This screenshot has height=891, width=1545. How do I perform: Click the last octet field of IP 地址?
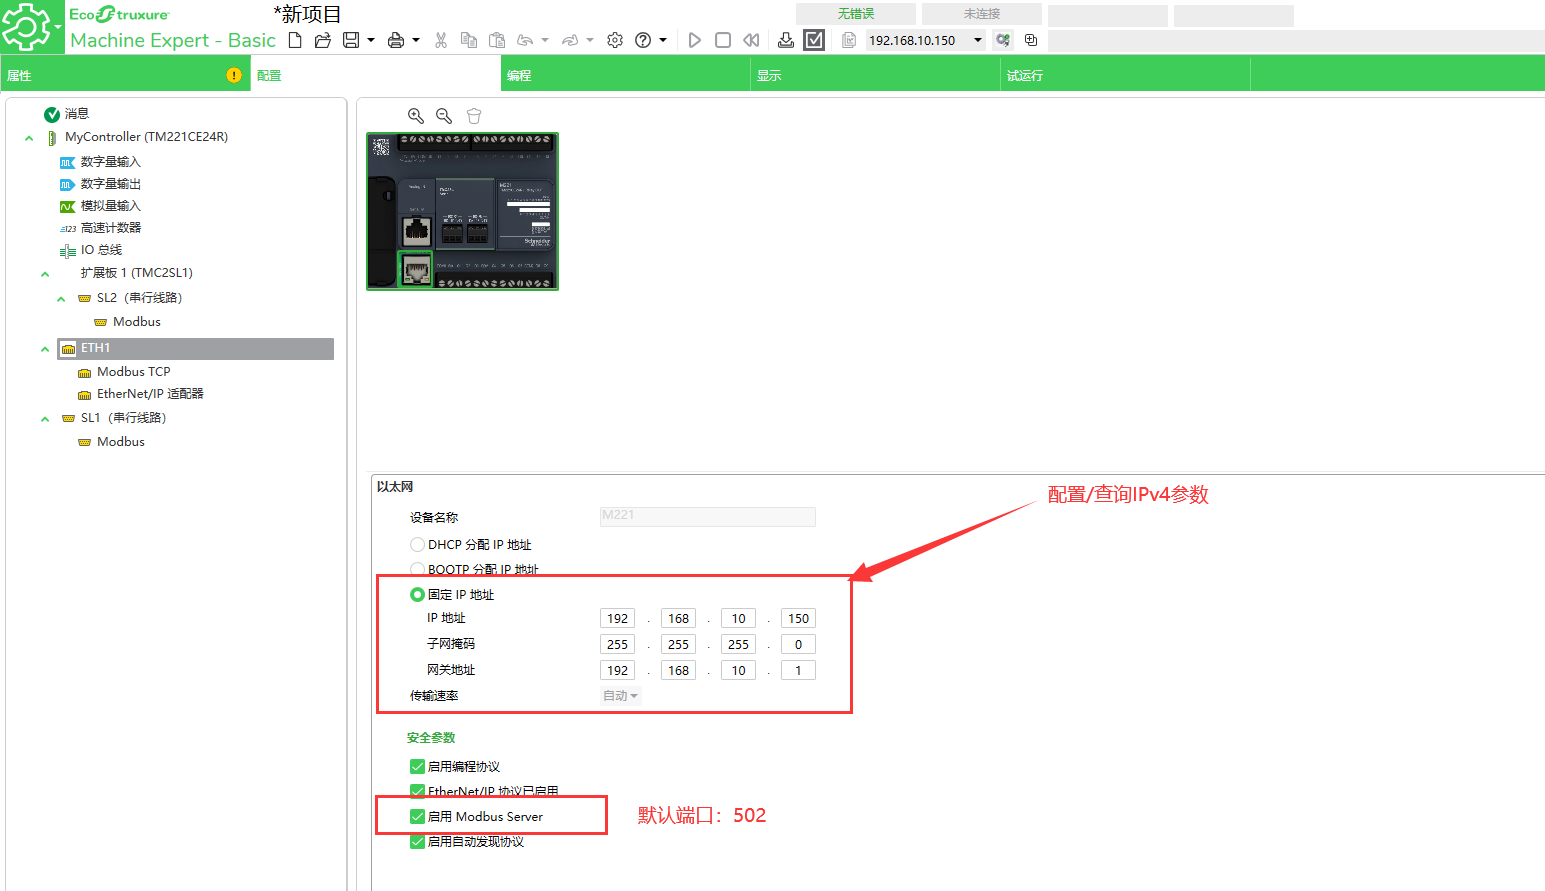tap(798, 619)
